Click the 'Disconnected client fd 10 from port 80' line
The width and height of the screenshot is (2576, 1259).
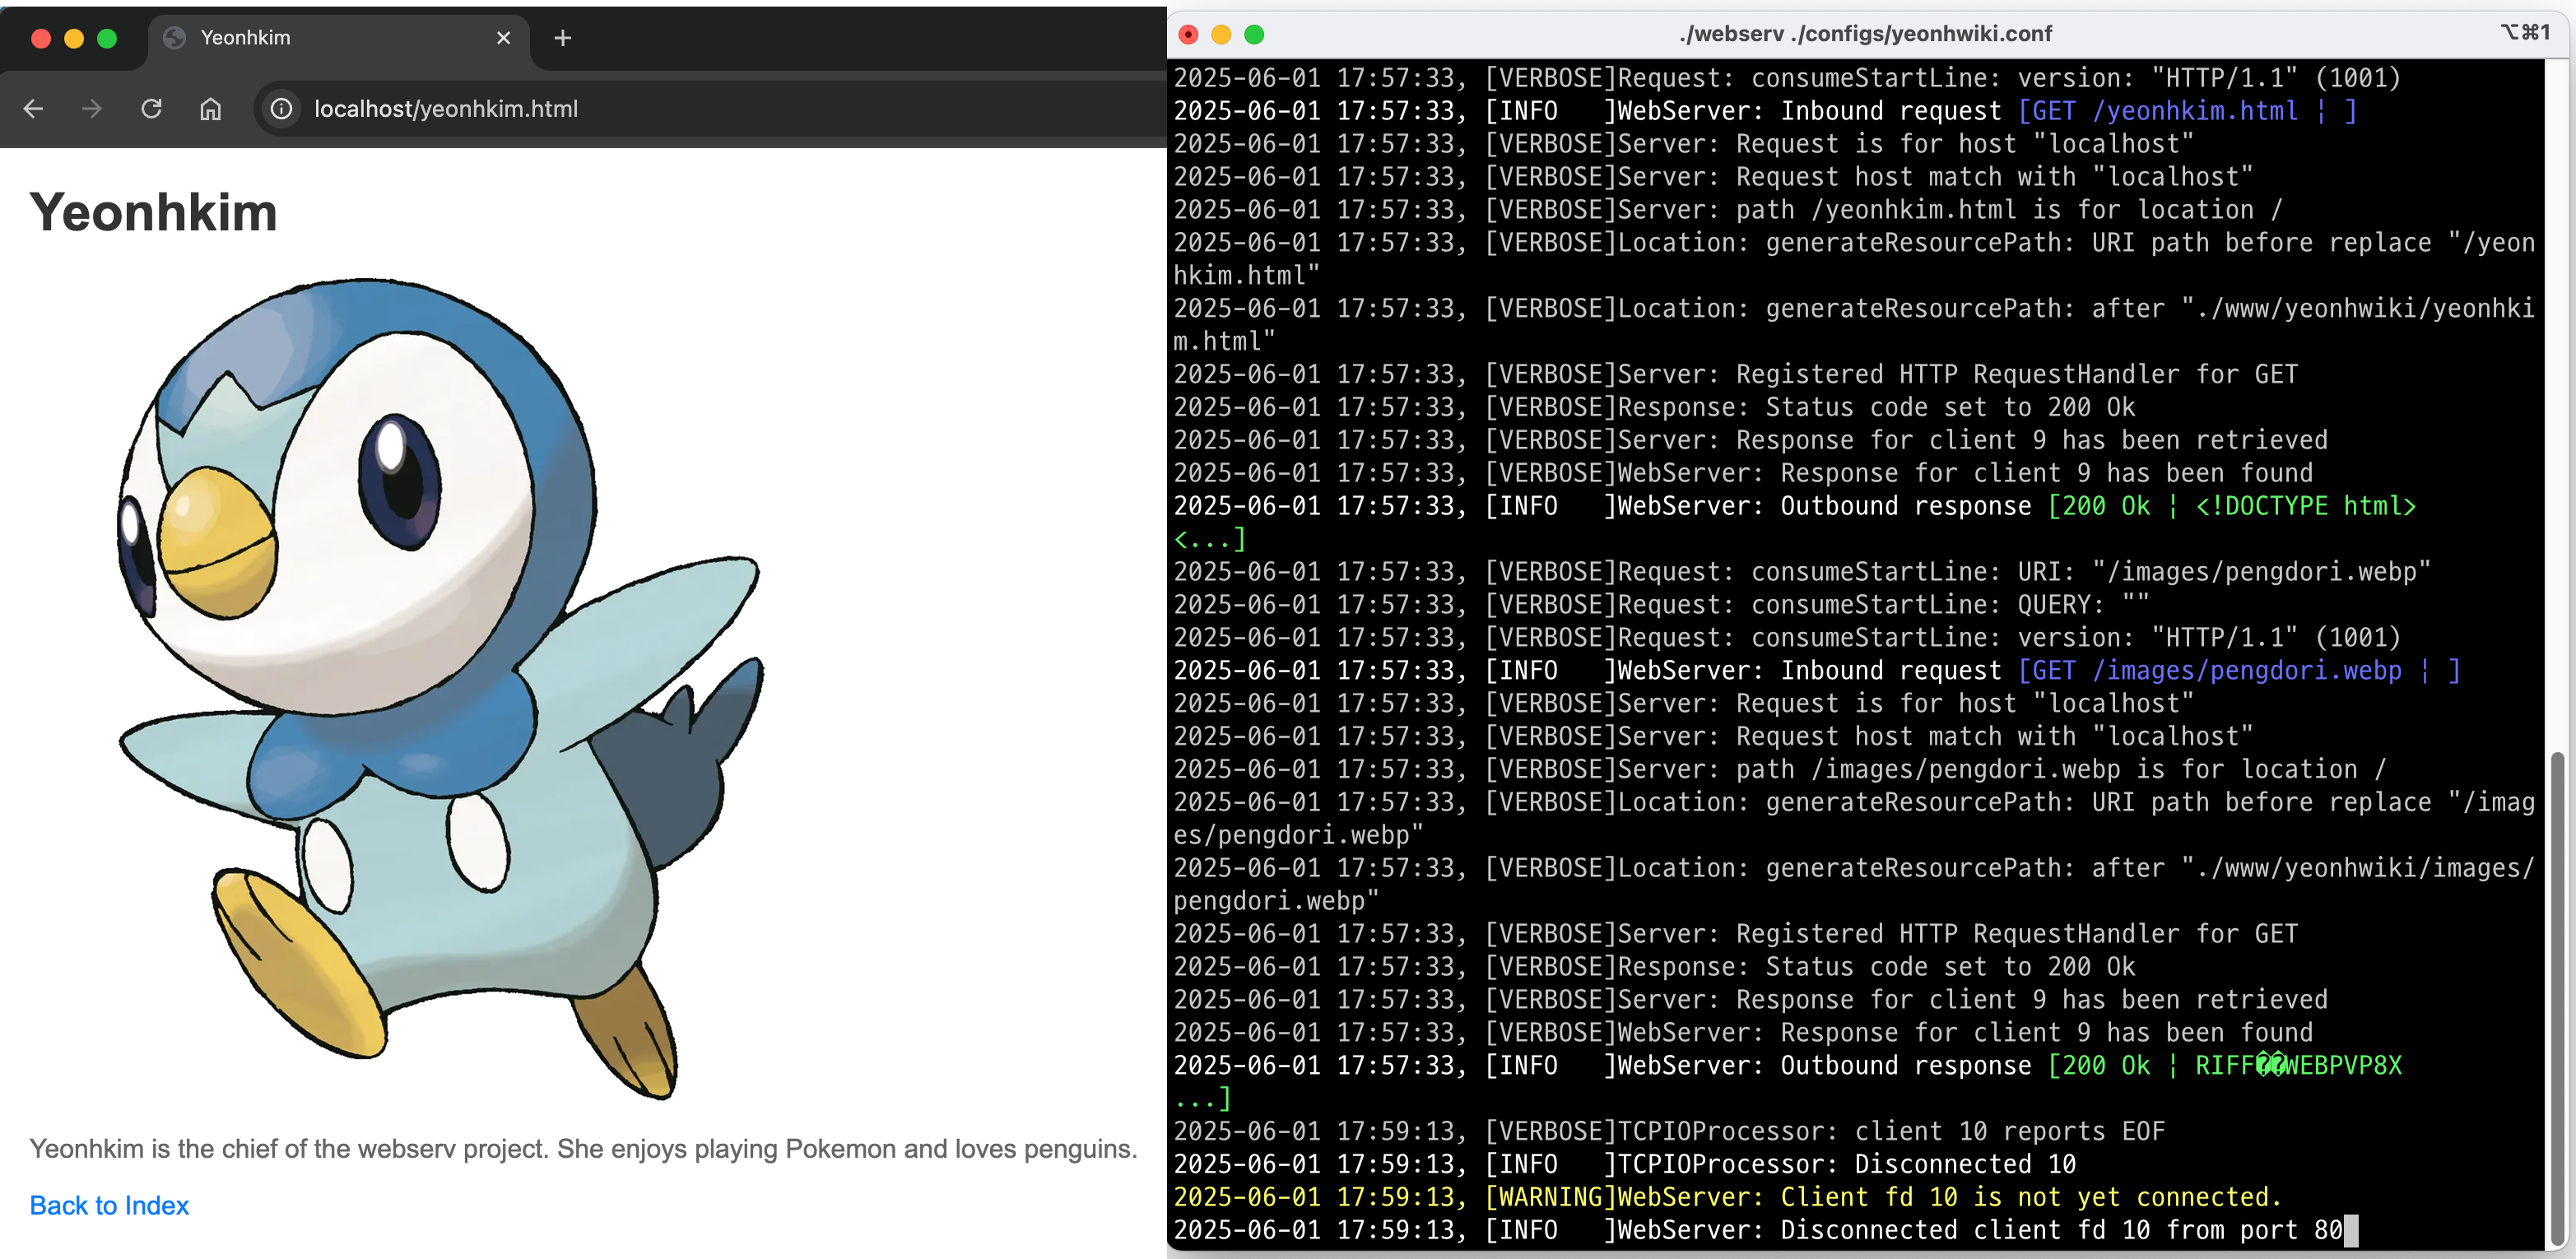[x=1757, y=1230]
